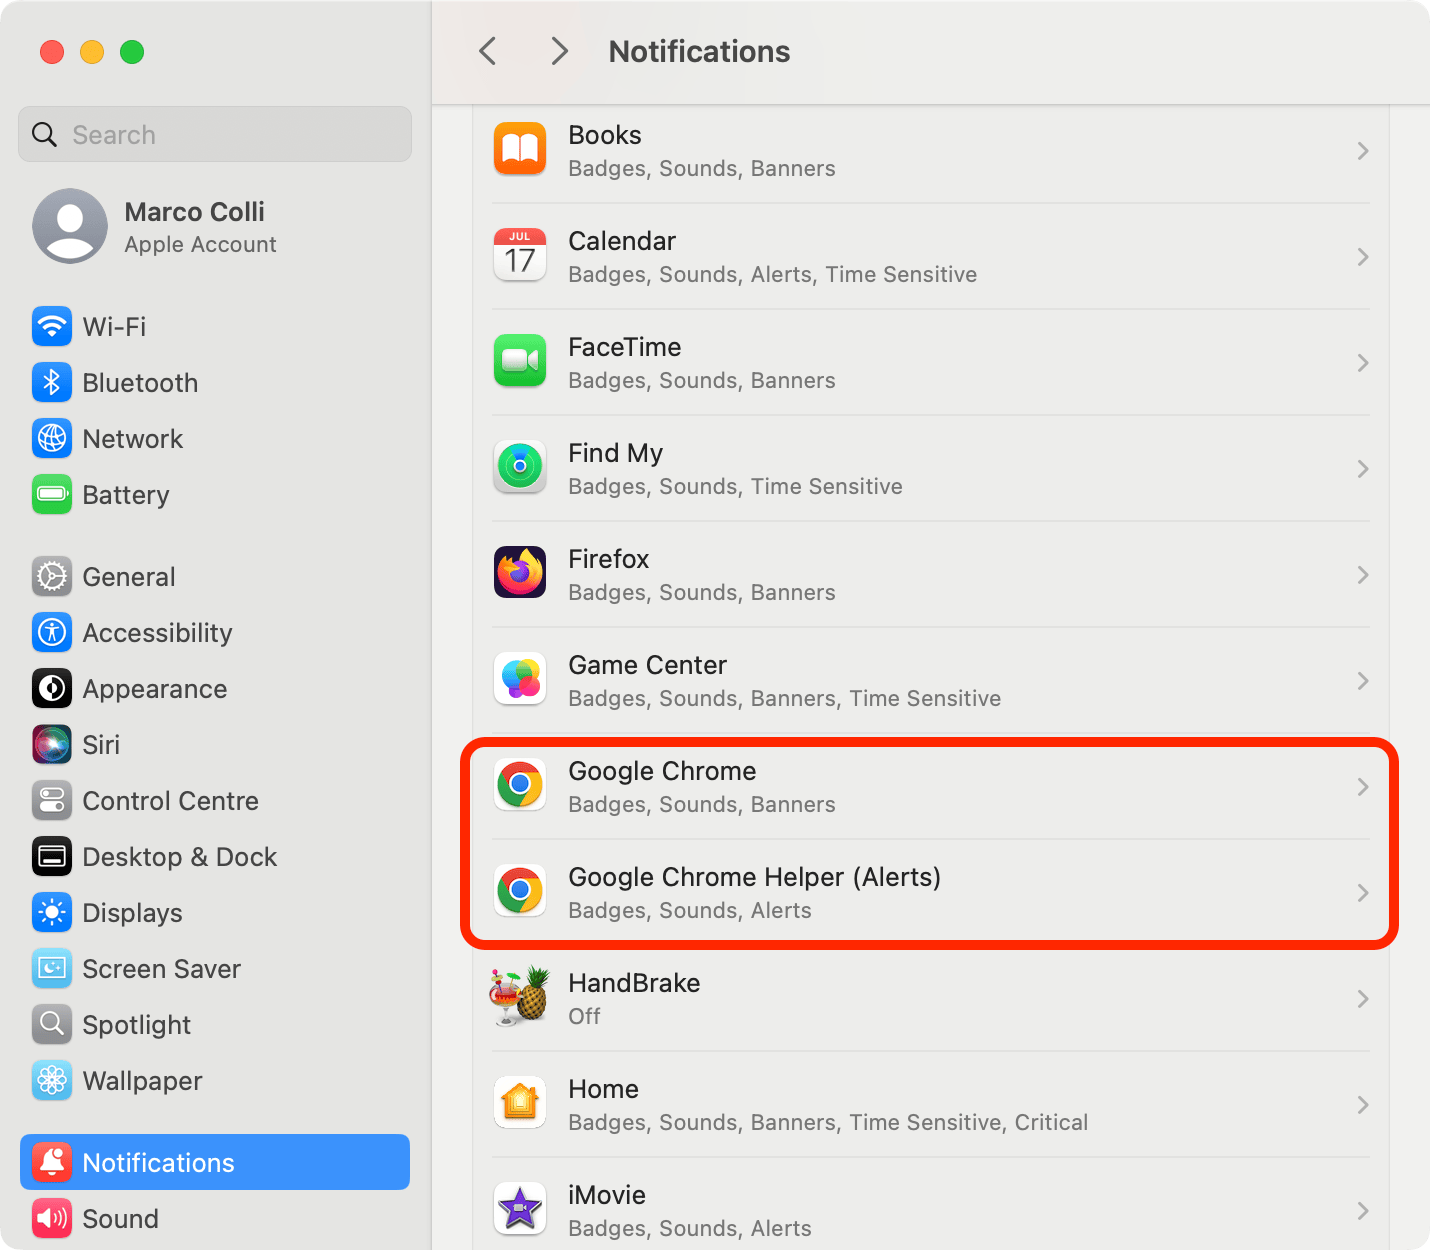
Task: Expand iMovie notification settings chevron
Action: (1362, 1211)
